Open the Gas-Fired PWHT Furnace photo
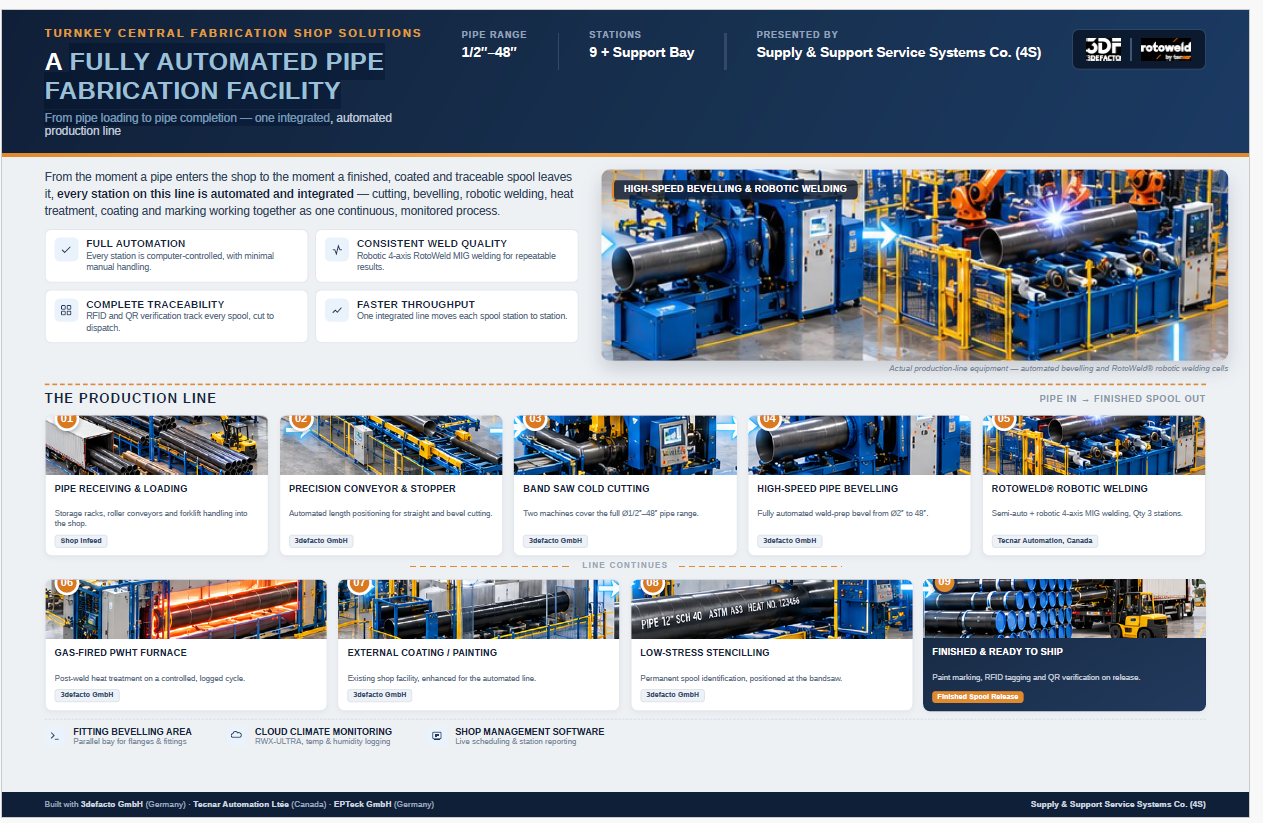The height and width of the screenshot is (823, 1263). click(186, 609)
